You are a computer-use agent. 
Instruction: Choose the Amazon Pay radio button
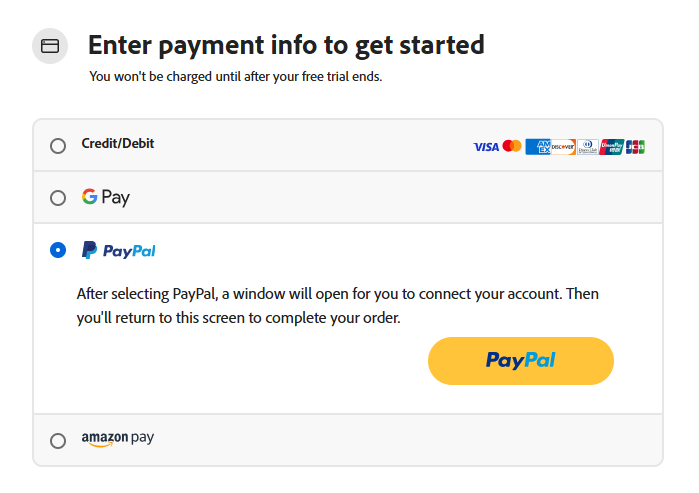coord(58,440)
